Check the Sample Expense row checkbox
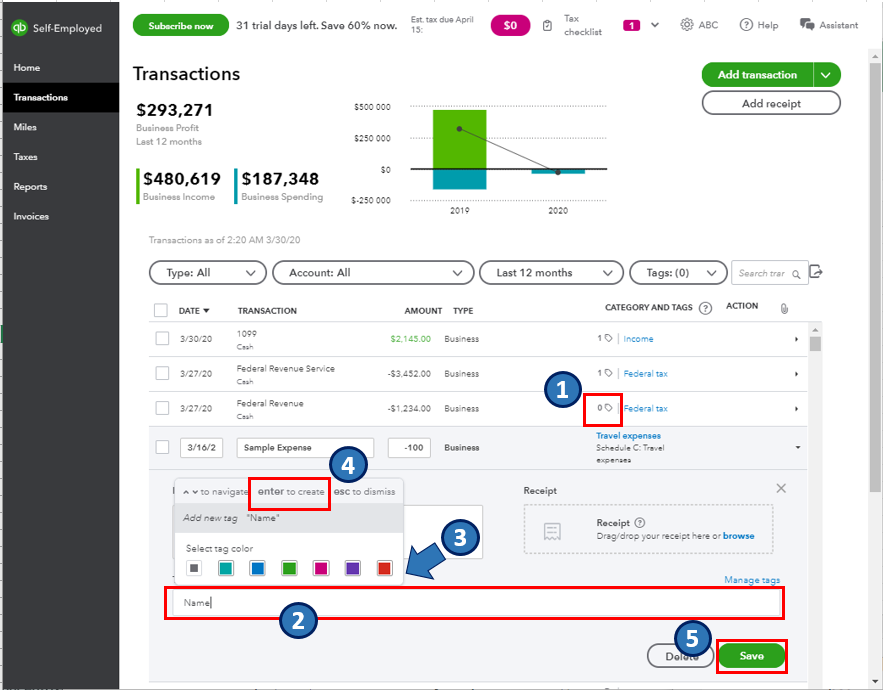Image resolution: width=883 pixels, height=690 pixels. (162, 447)
